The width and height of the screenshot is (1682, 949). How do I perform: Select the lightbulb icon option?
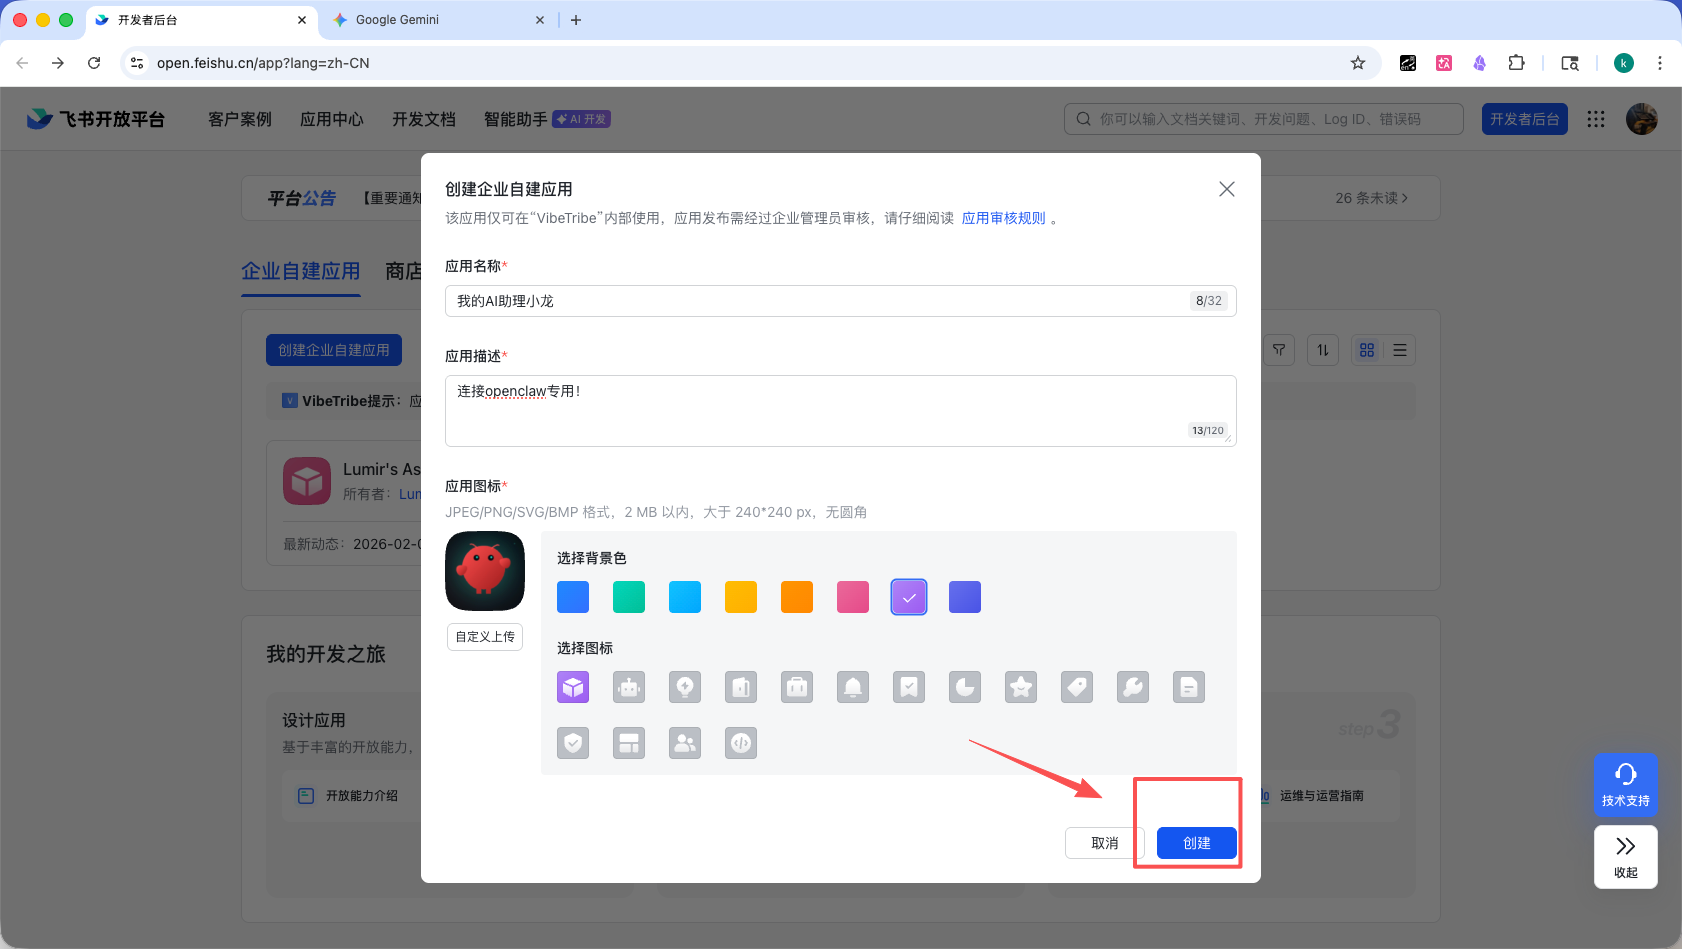click(685, 687)
